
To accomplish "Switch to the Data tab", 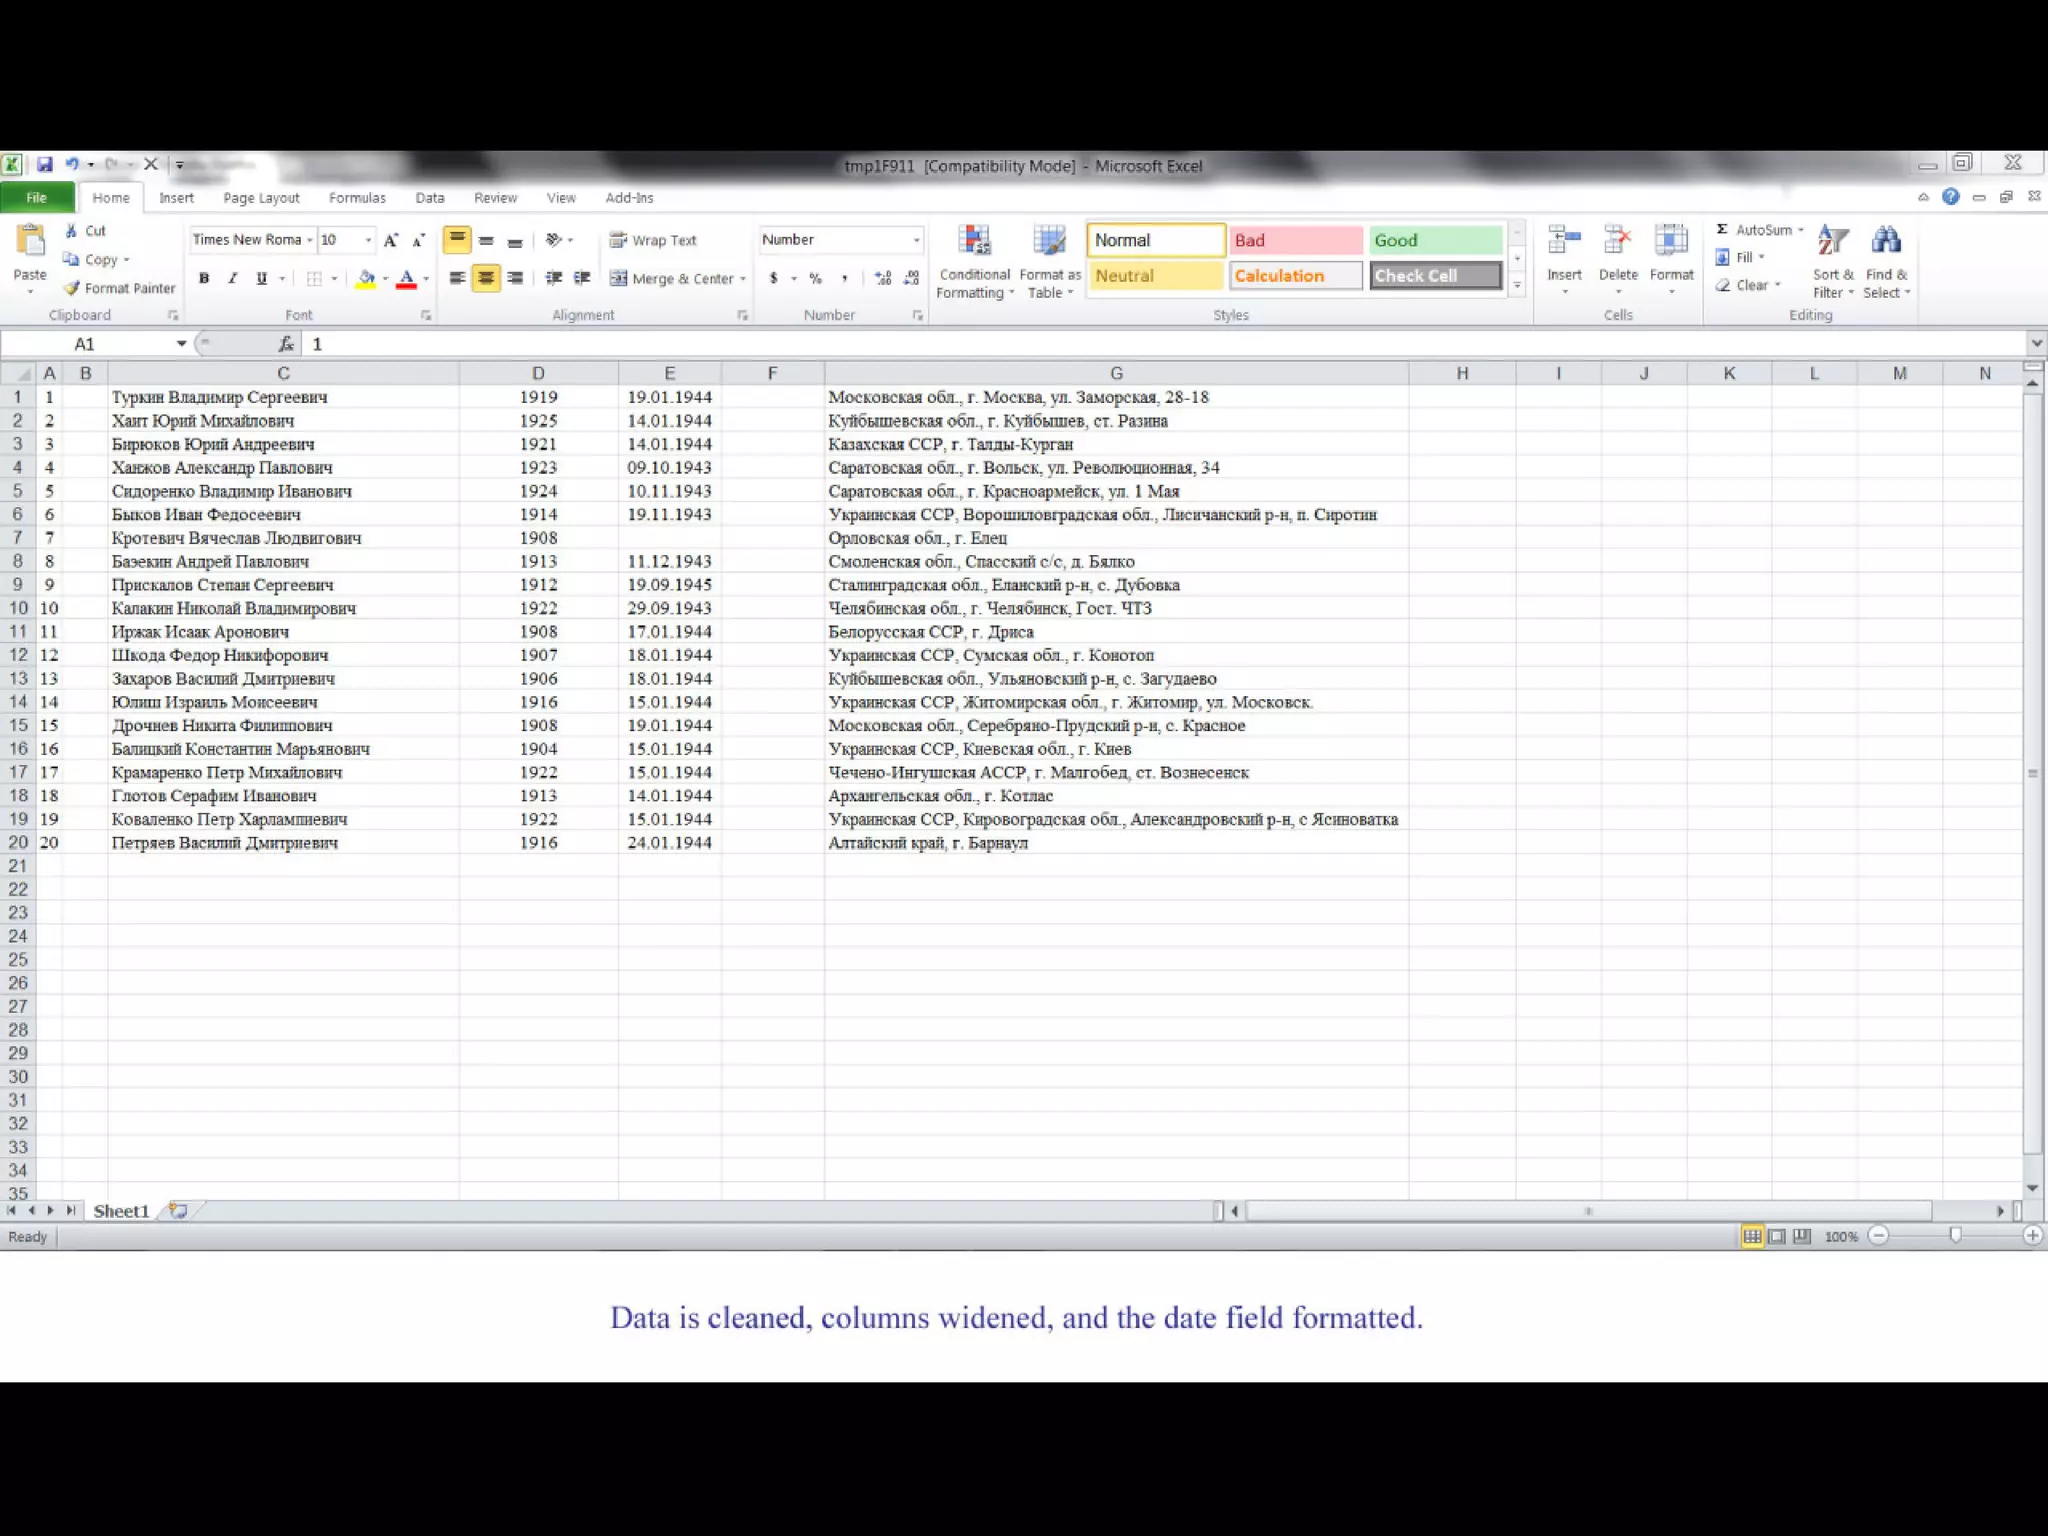I will (x=430, y=198).
